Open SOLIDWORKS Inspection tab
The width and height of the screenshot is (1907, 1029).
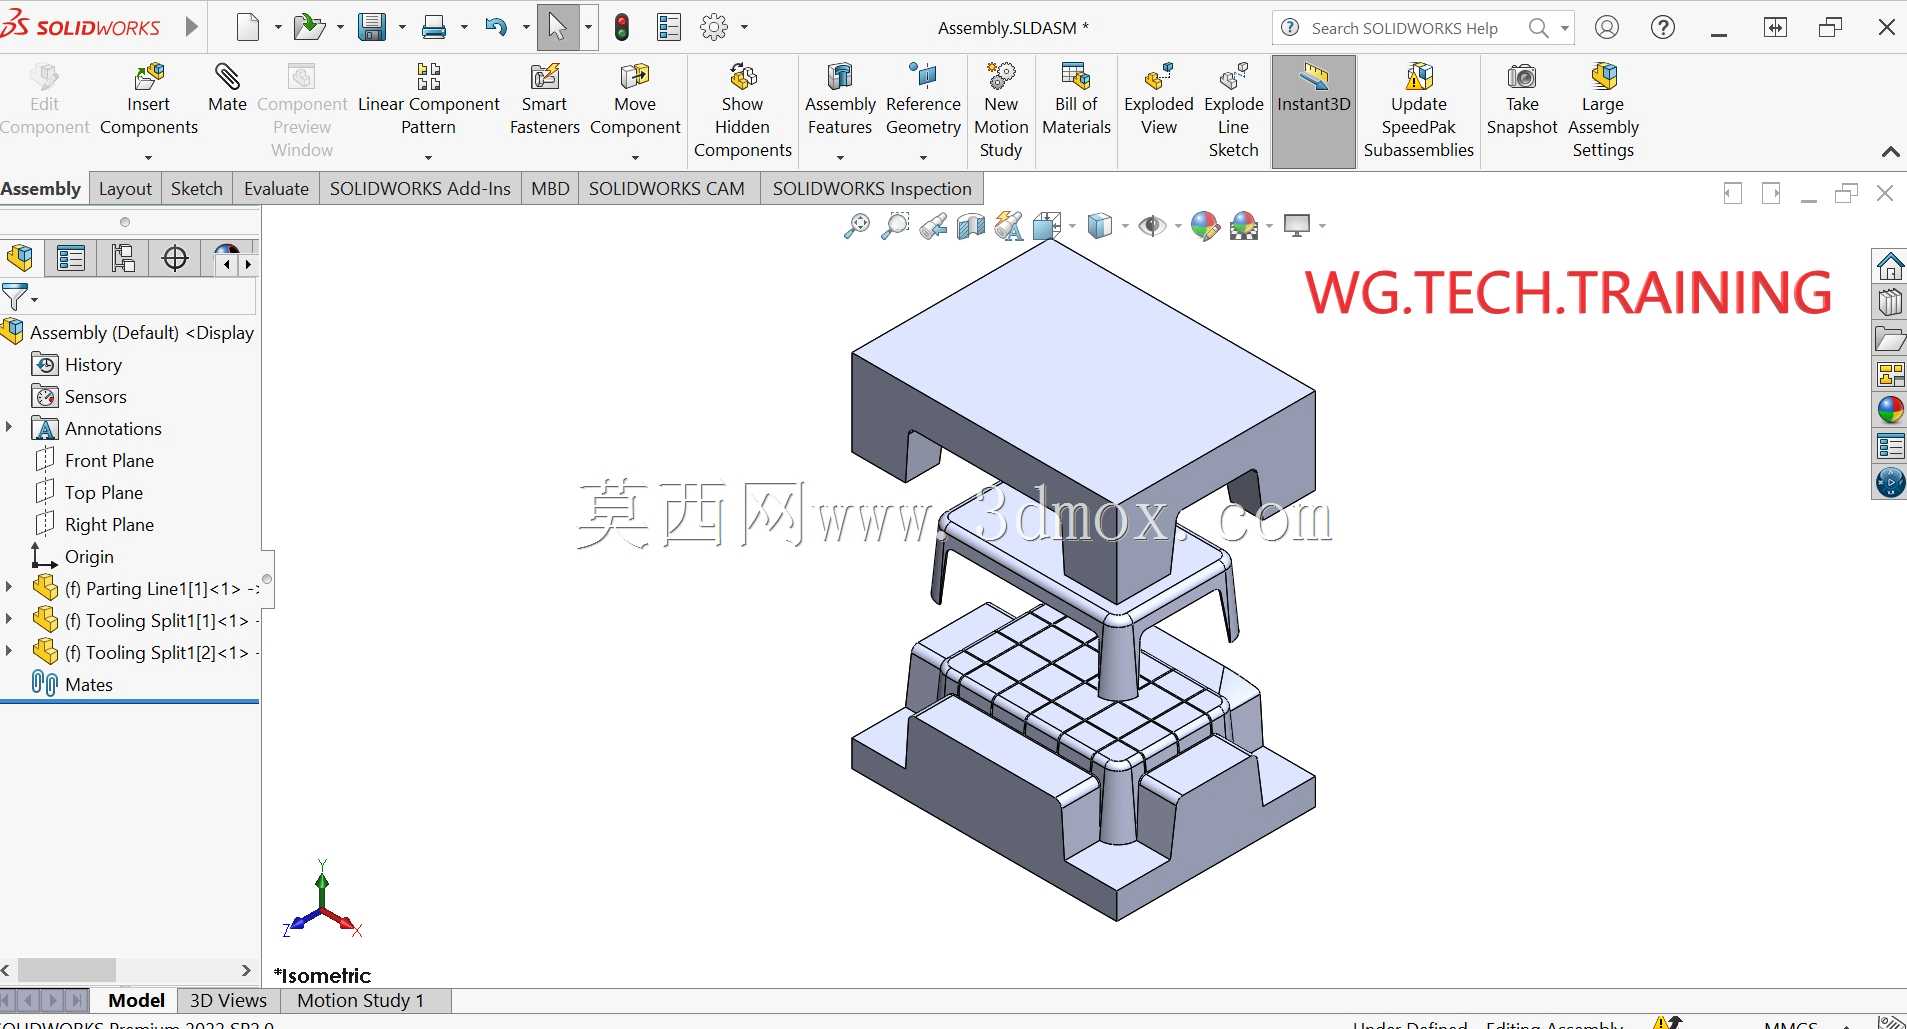872,189
